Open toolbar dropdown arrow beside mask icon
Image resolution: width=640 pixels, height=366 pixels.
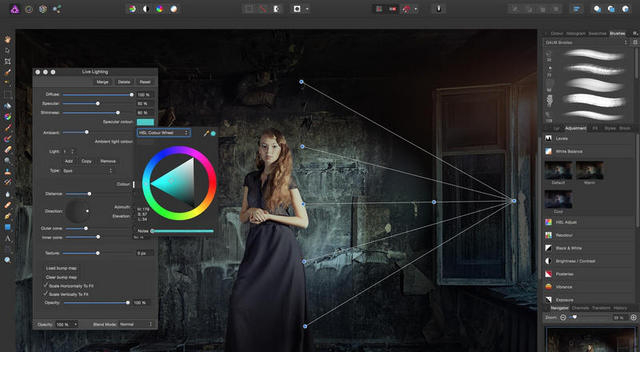point(307,9)
